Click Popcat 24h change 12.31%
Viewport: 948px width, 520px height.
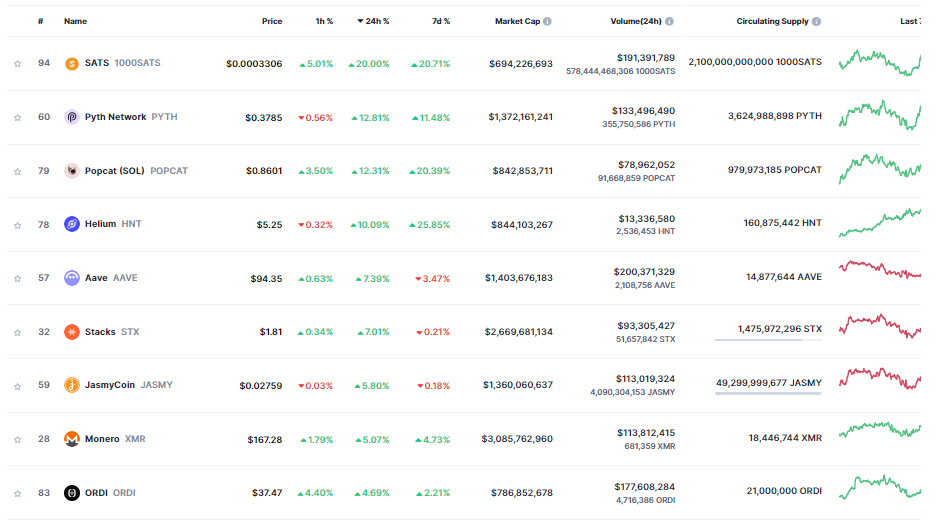[x=371, y=171]
